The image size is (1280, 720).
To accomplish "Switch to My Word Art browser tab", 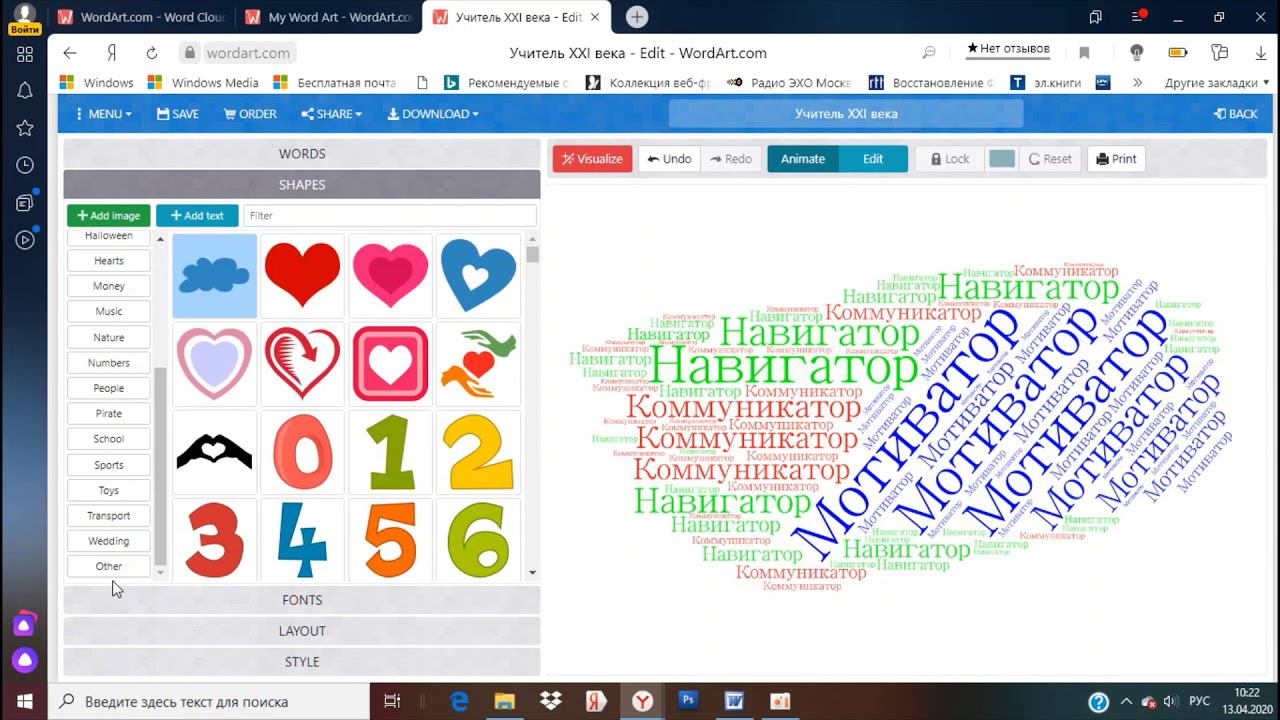I will pyautogui.click(x=328, y=17).
